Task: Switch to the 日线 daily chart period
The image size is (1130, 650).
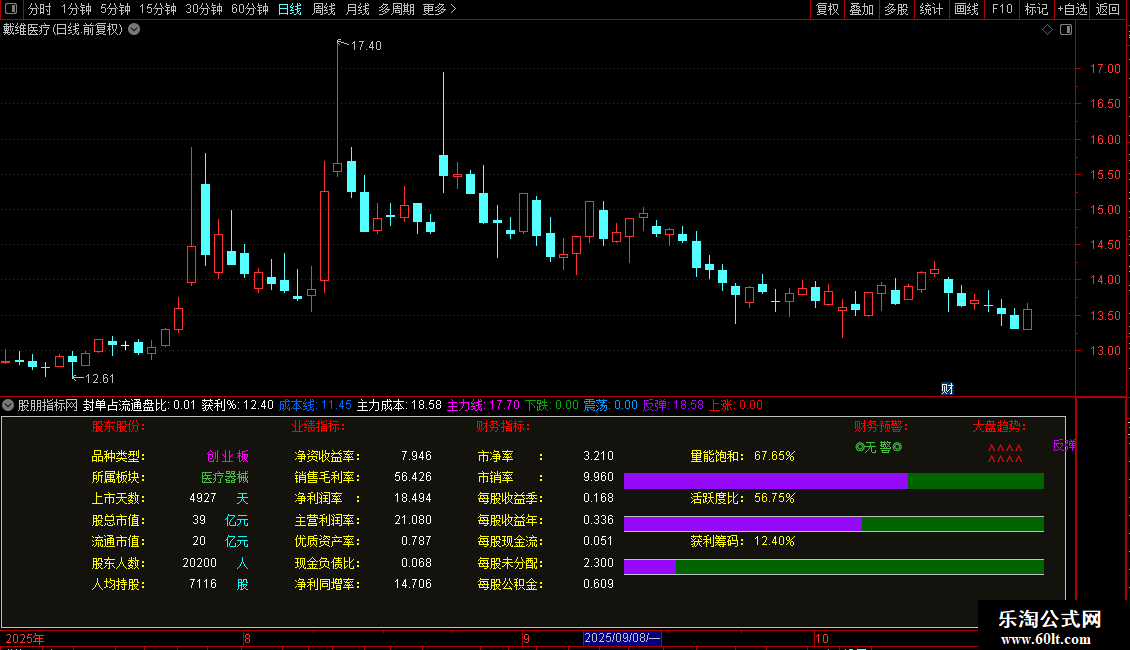Action: click(x=289, y=10)
